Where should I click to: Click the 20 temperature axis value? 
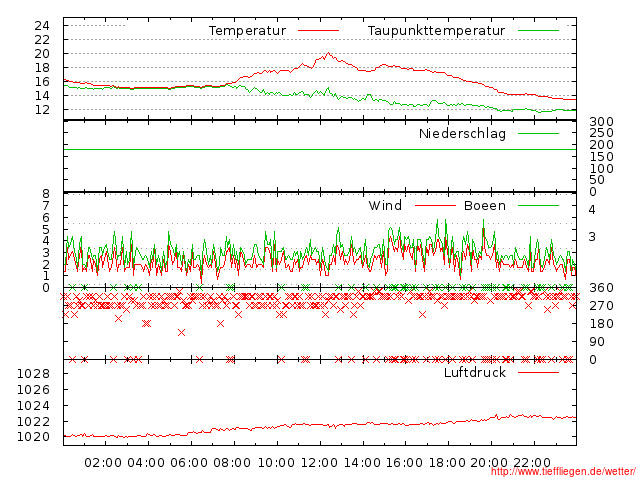42,53
